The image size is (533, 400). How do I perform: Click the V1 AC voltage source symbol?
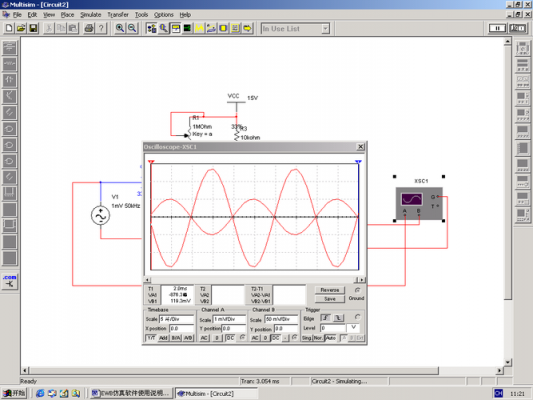(x=101, y=215)
